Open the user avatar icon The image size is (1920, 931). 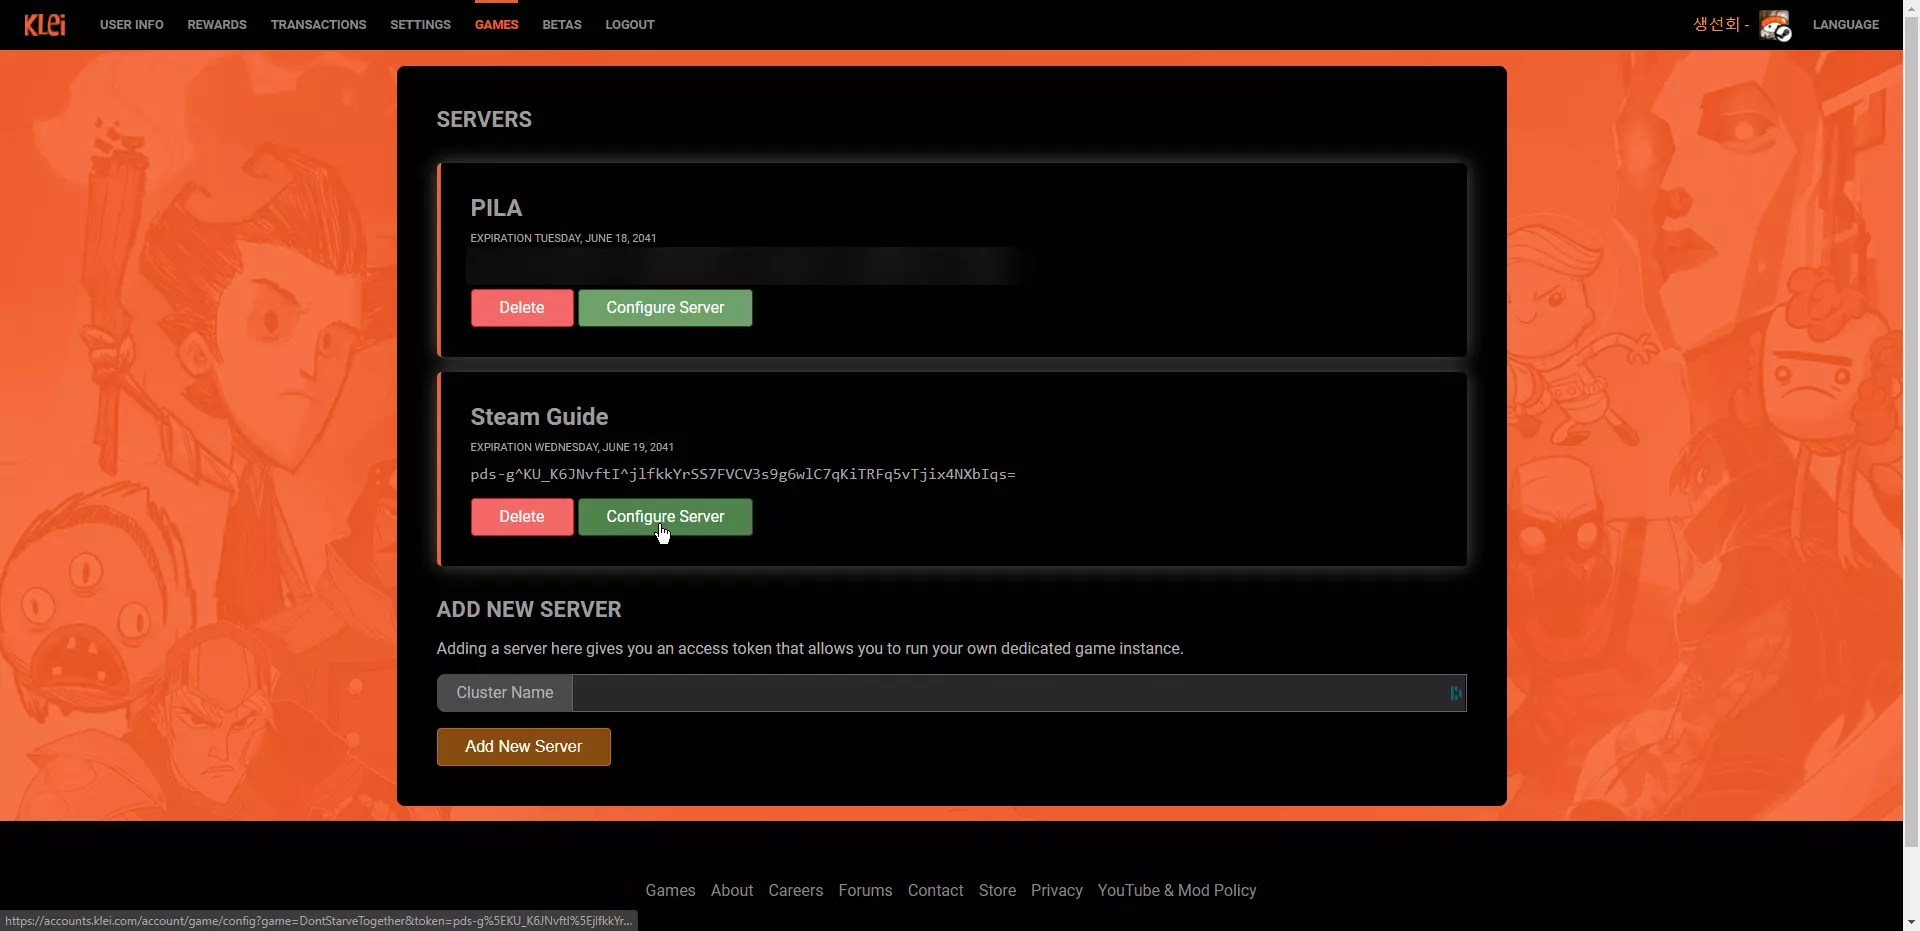tap(1775, 25)
